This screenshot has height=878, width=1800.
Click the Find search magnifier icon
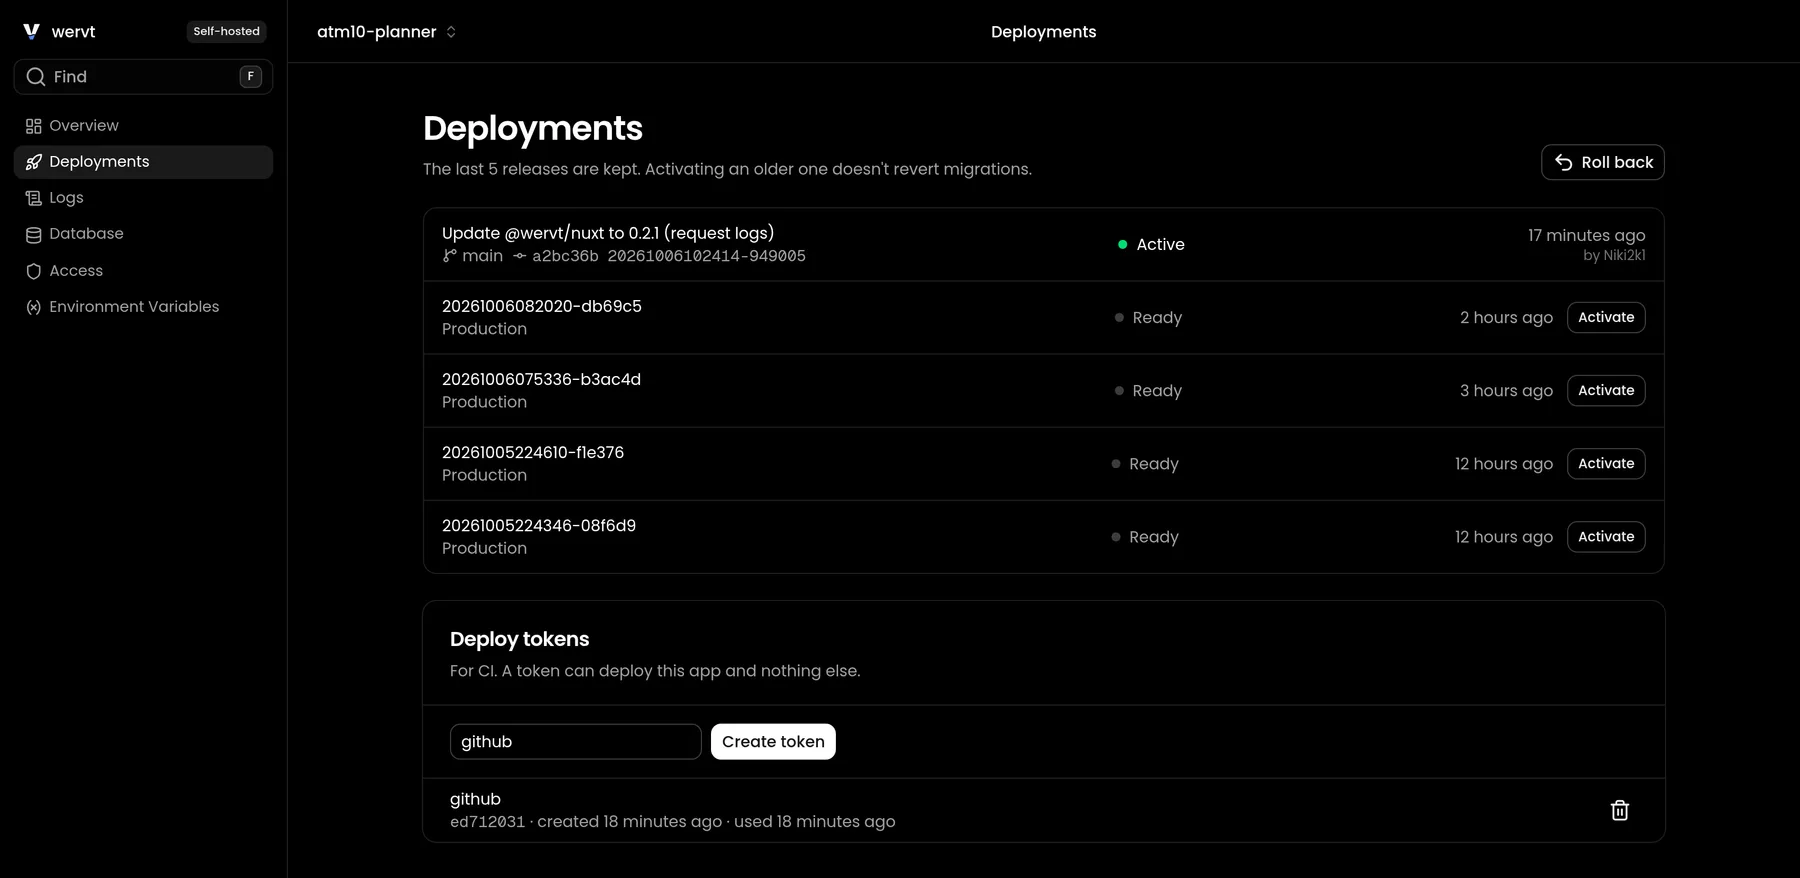point(36,77)
